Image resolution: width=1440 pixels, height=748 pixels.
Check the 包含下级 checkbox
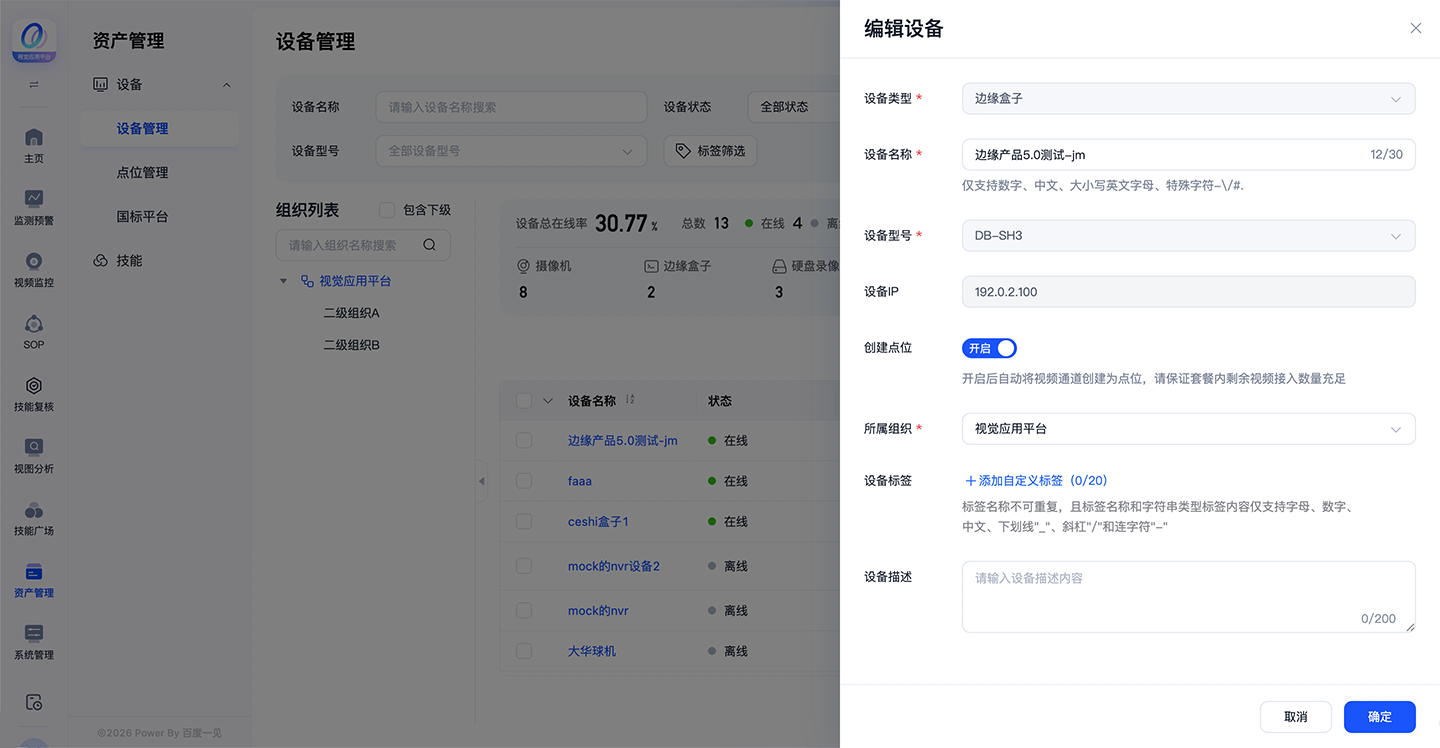pos(387,210)
